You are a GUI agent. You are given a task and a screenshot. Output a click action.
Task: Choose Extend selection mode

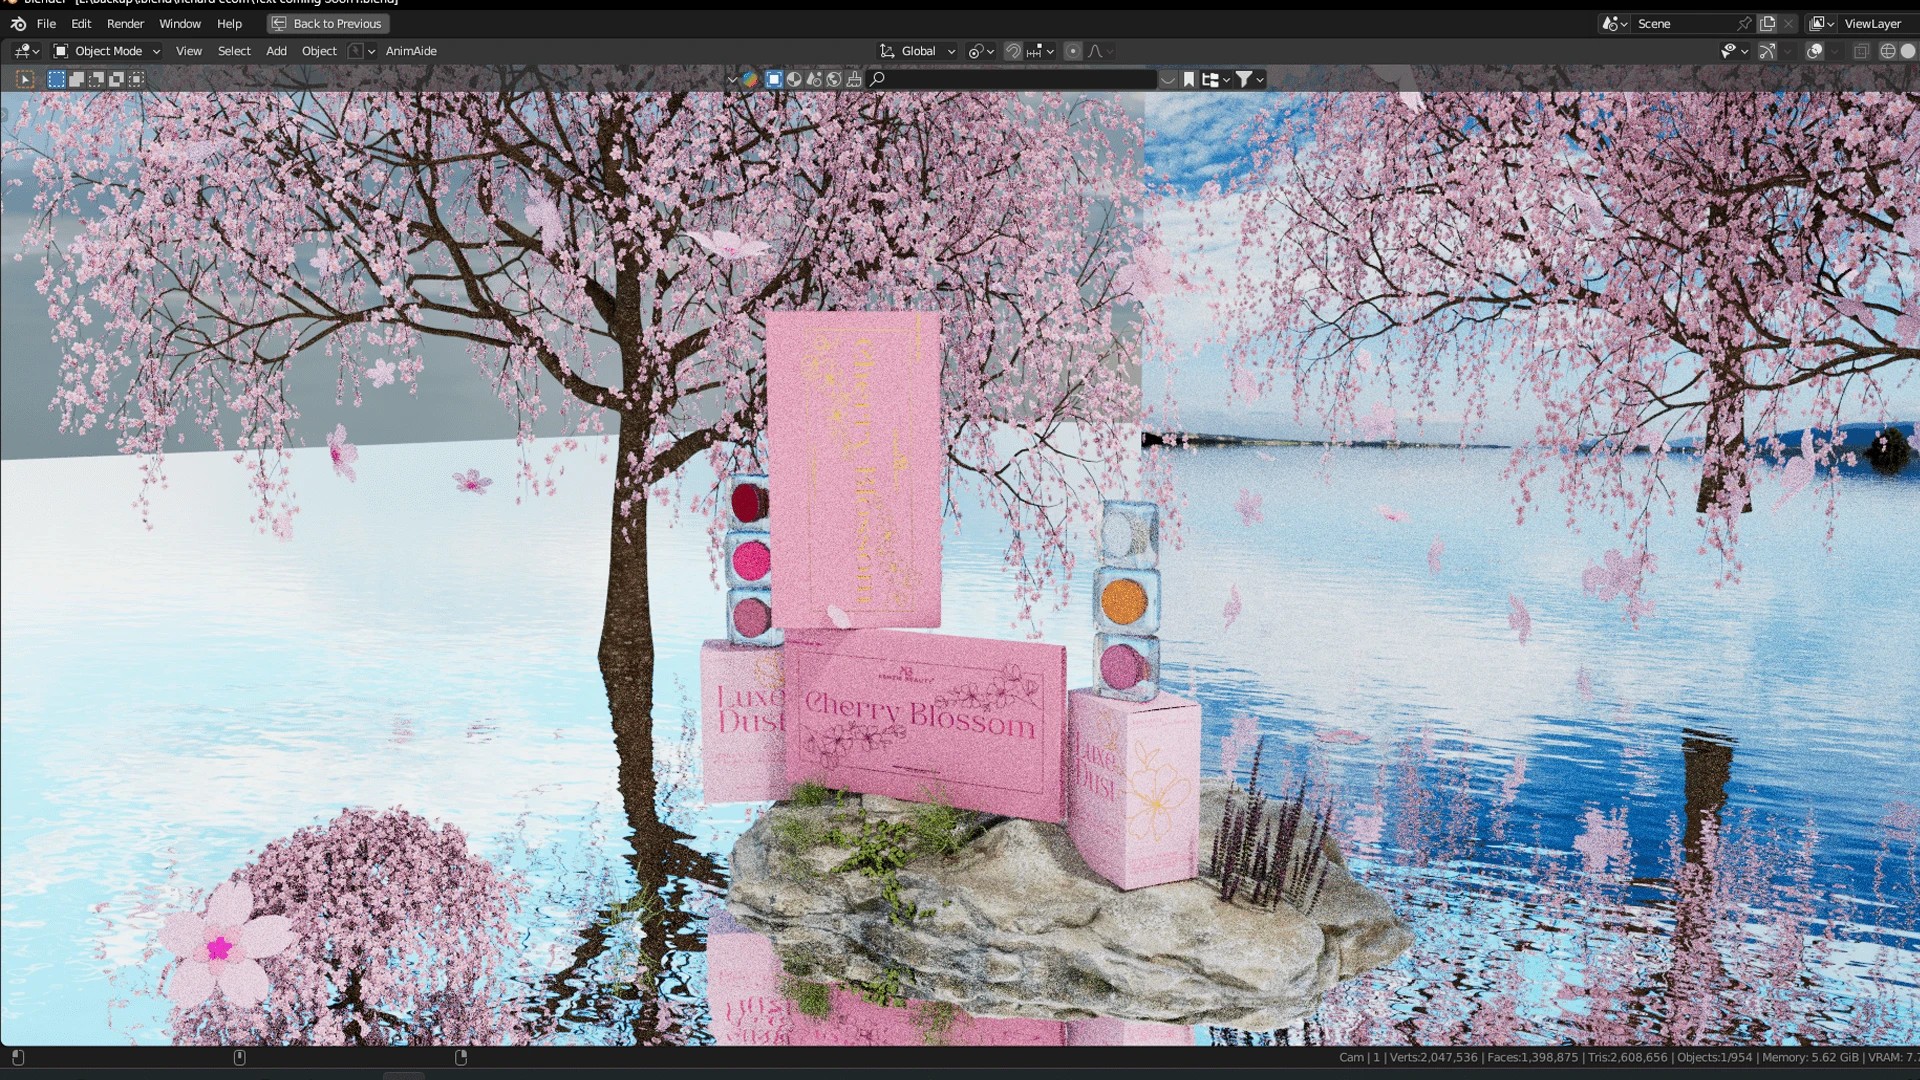[76, 79]
